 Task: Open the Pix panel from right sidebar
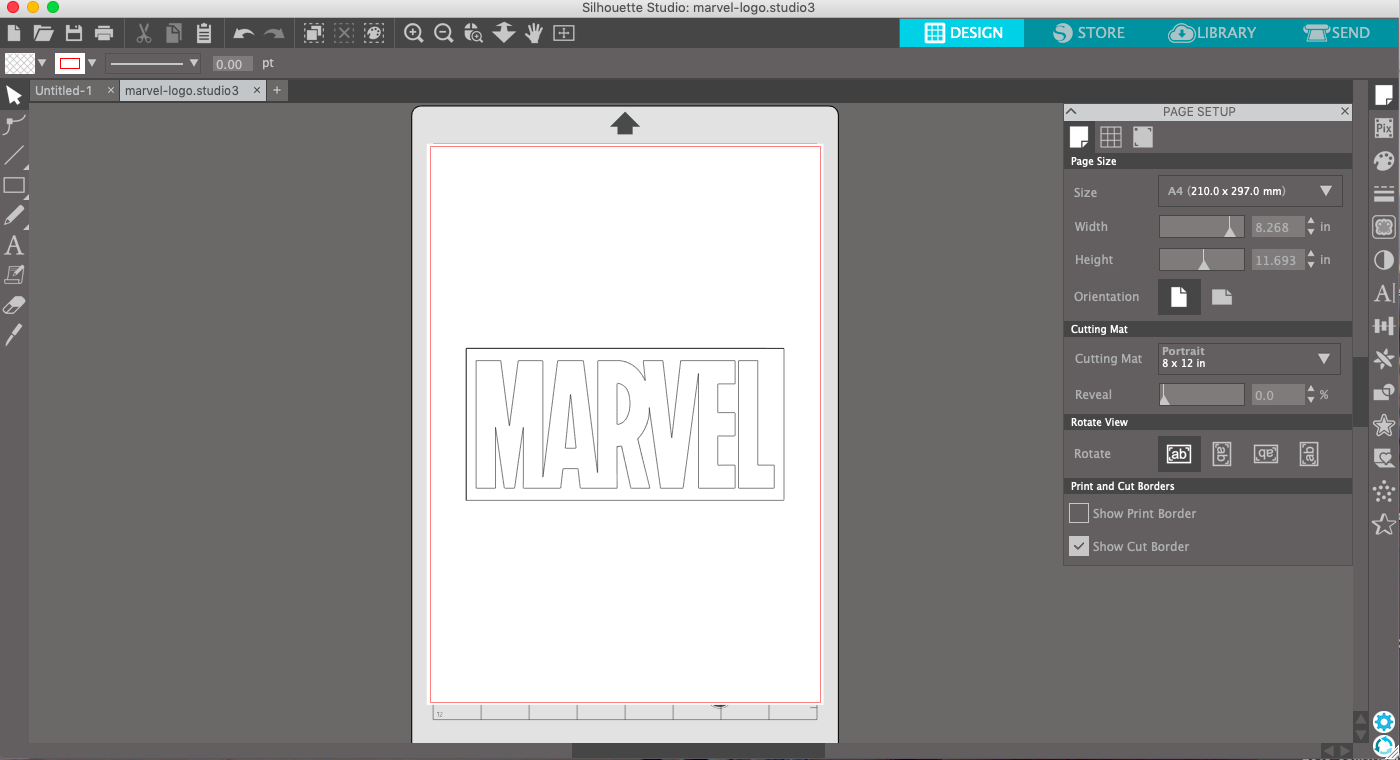pyautogui.click(x=1384, y=127)
